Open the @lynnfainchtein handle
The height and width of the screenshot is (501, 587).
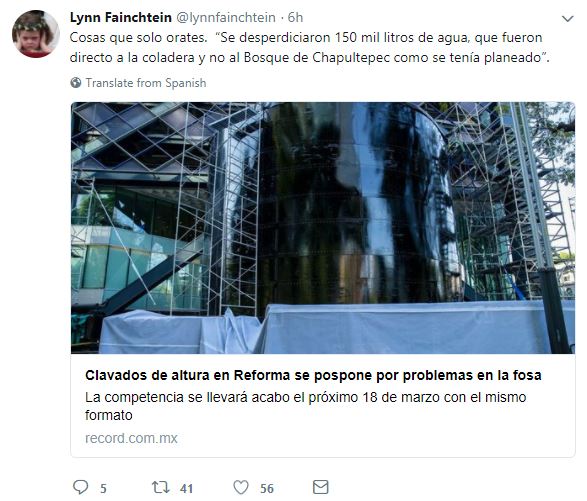point(226,17)
